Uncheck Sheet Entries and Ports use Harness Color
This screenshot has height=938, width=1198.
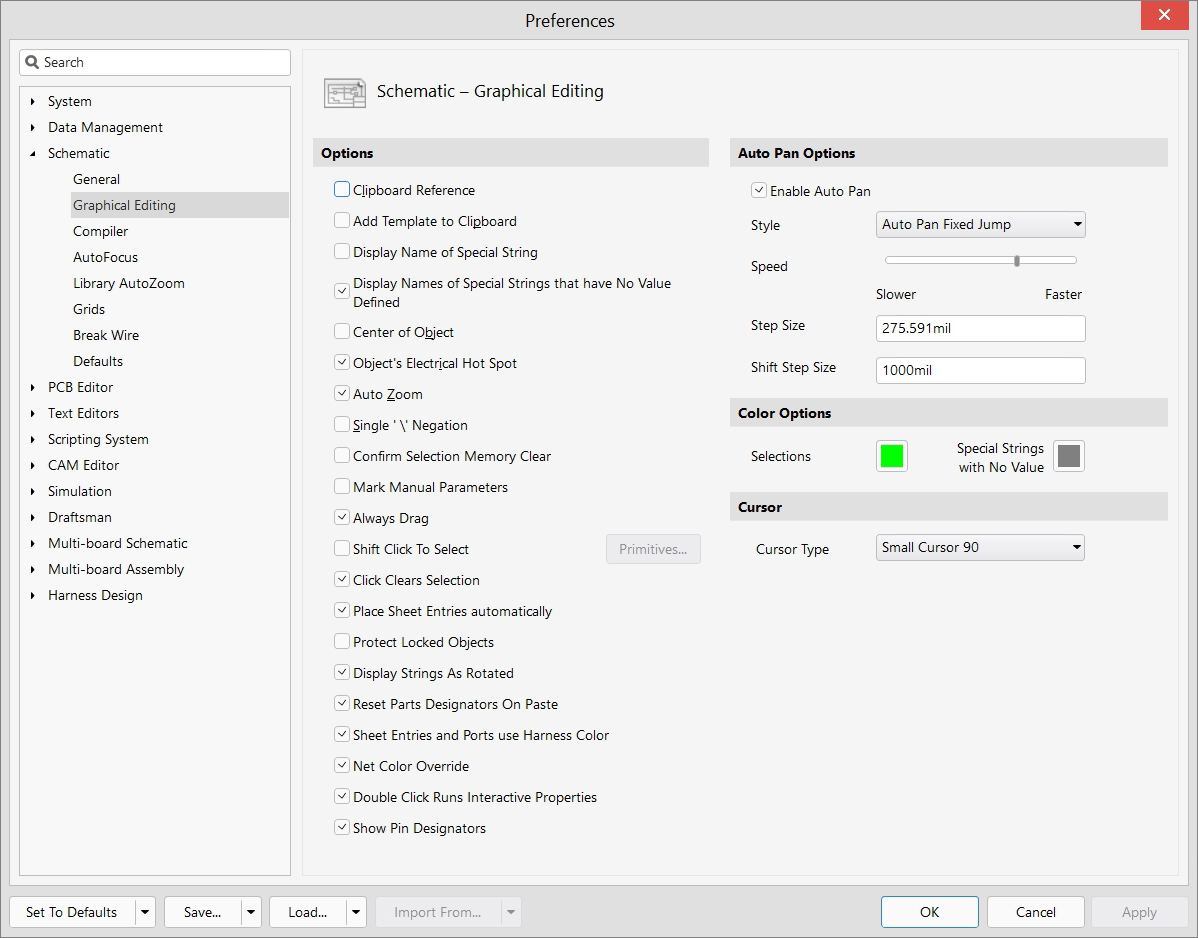[342, 735]
